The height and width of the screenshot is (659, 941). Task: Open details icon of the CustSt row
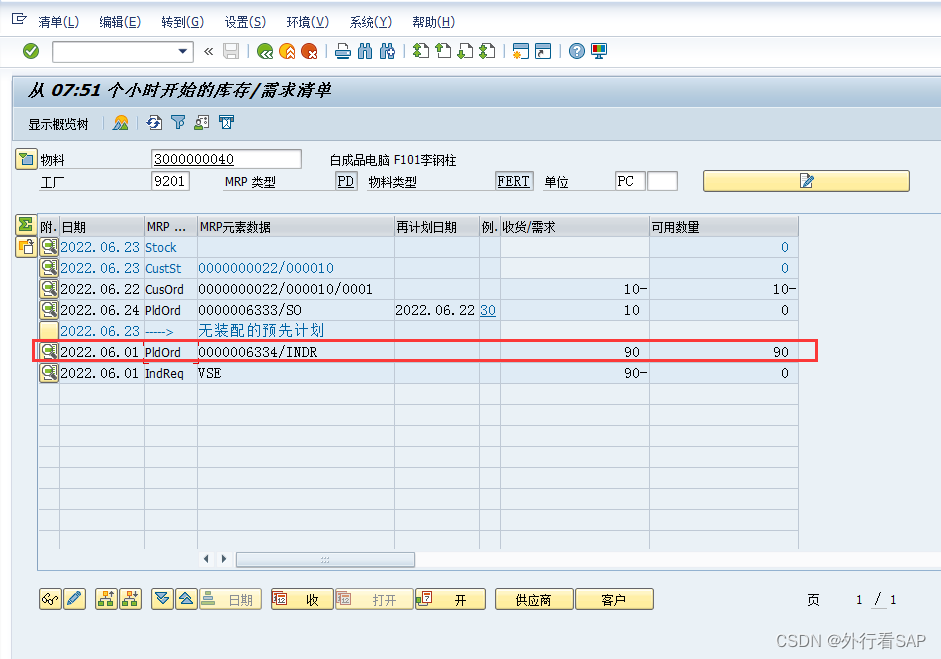(x=49, y=268)
